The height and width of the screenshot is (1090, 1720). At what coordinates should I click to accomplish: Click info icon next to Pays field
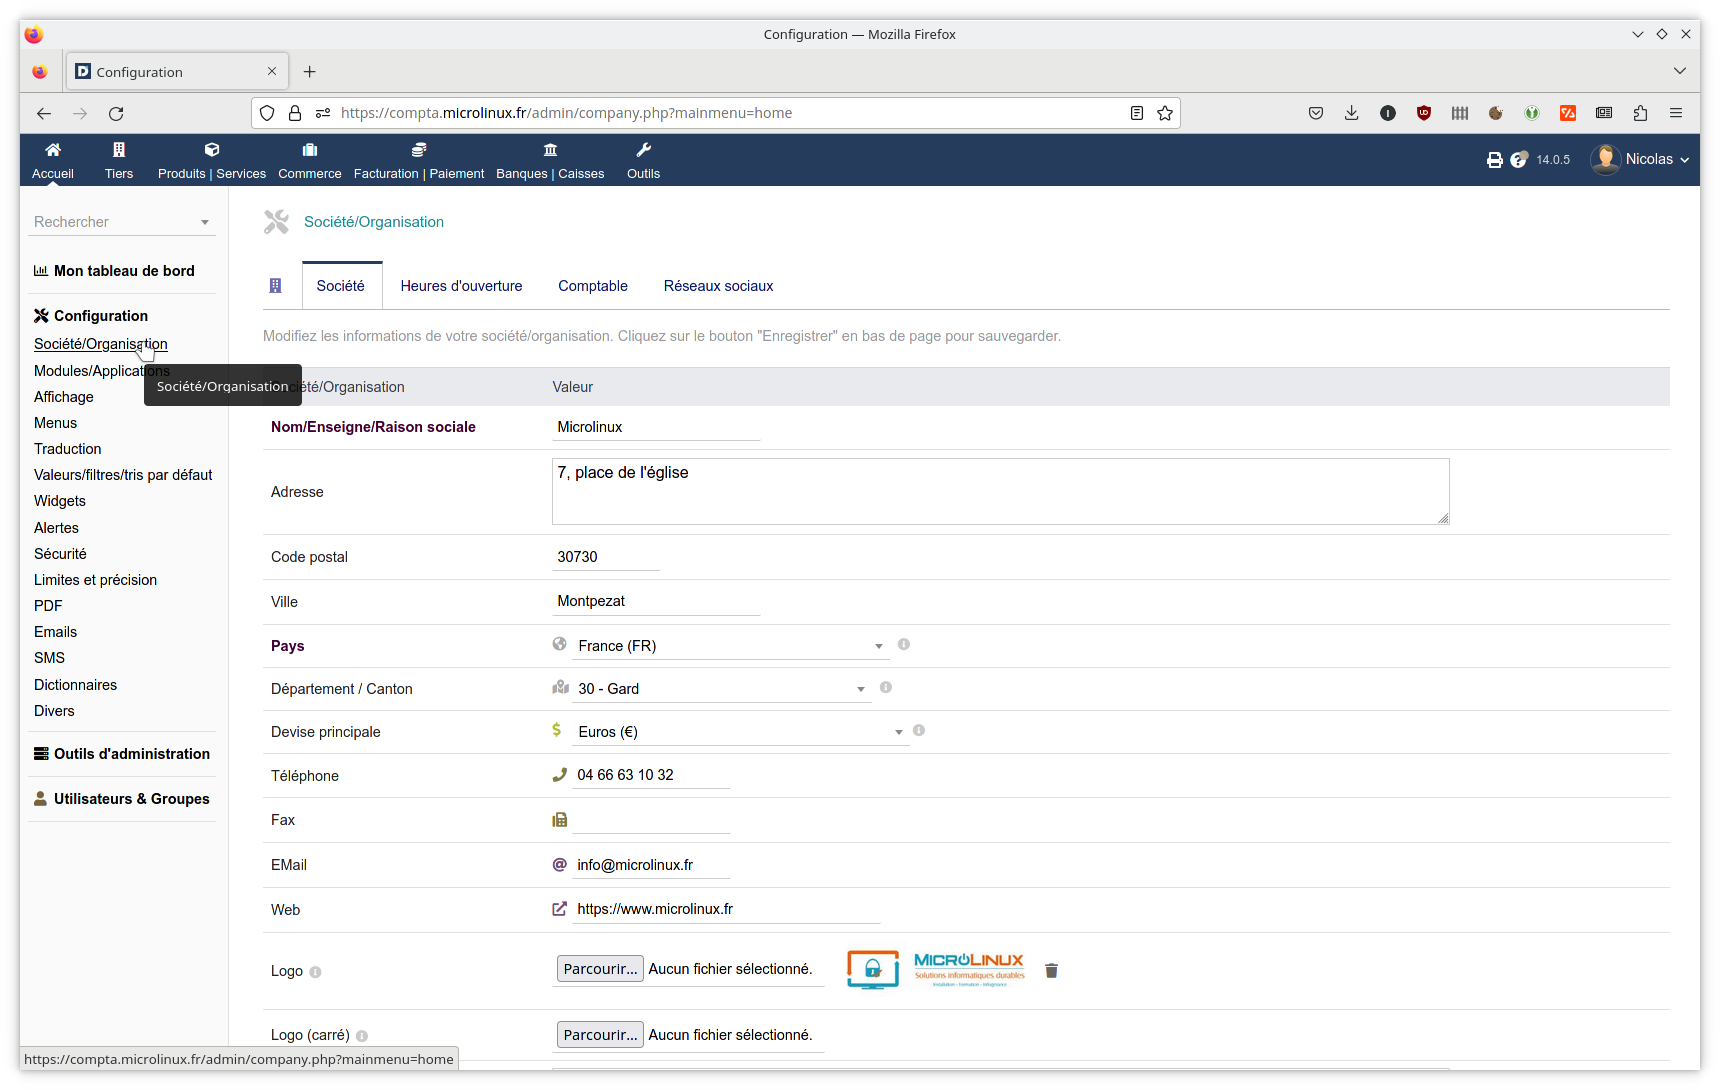904,645
